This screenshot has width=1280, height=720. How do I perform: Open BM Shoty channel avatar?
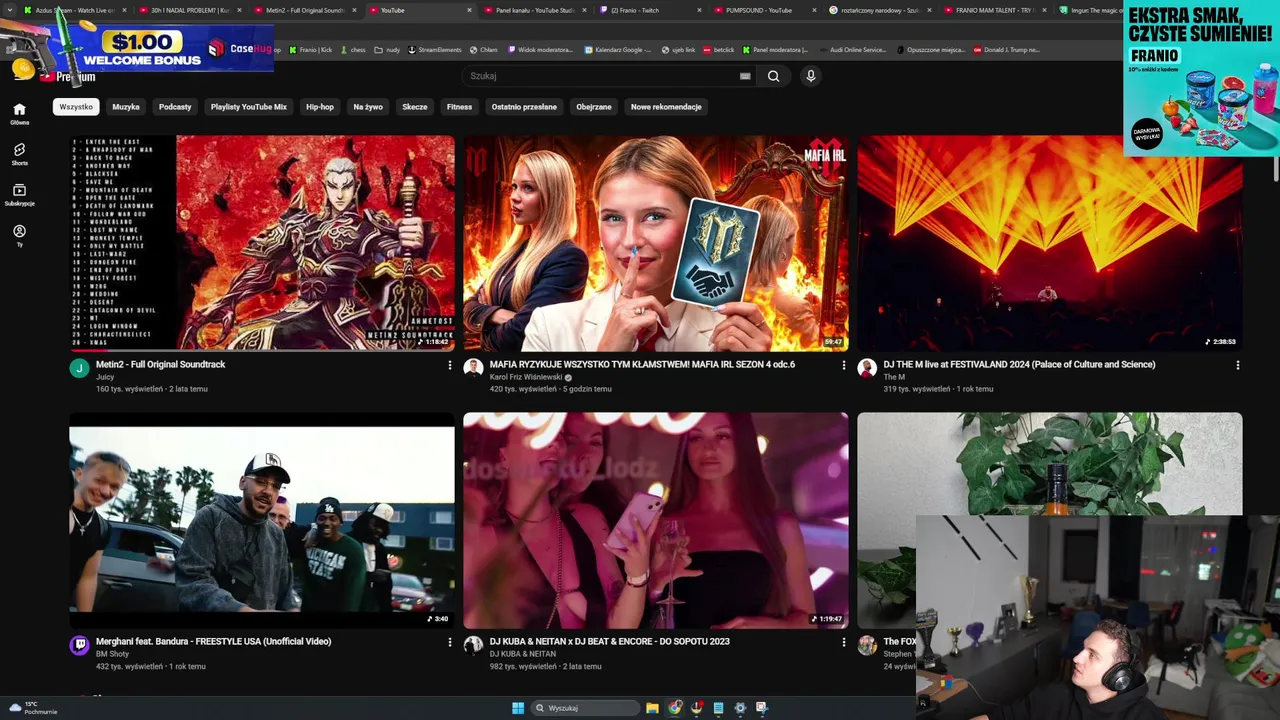[79, 645]
